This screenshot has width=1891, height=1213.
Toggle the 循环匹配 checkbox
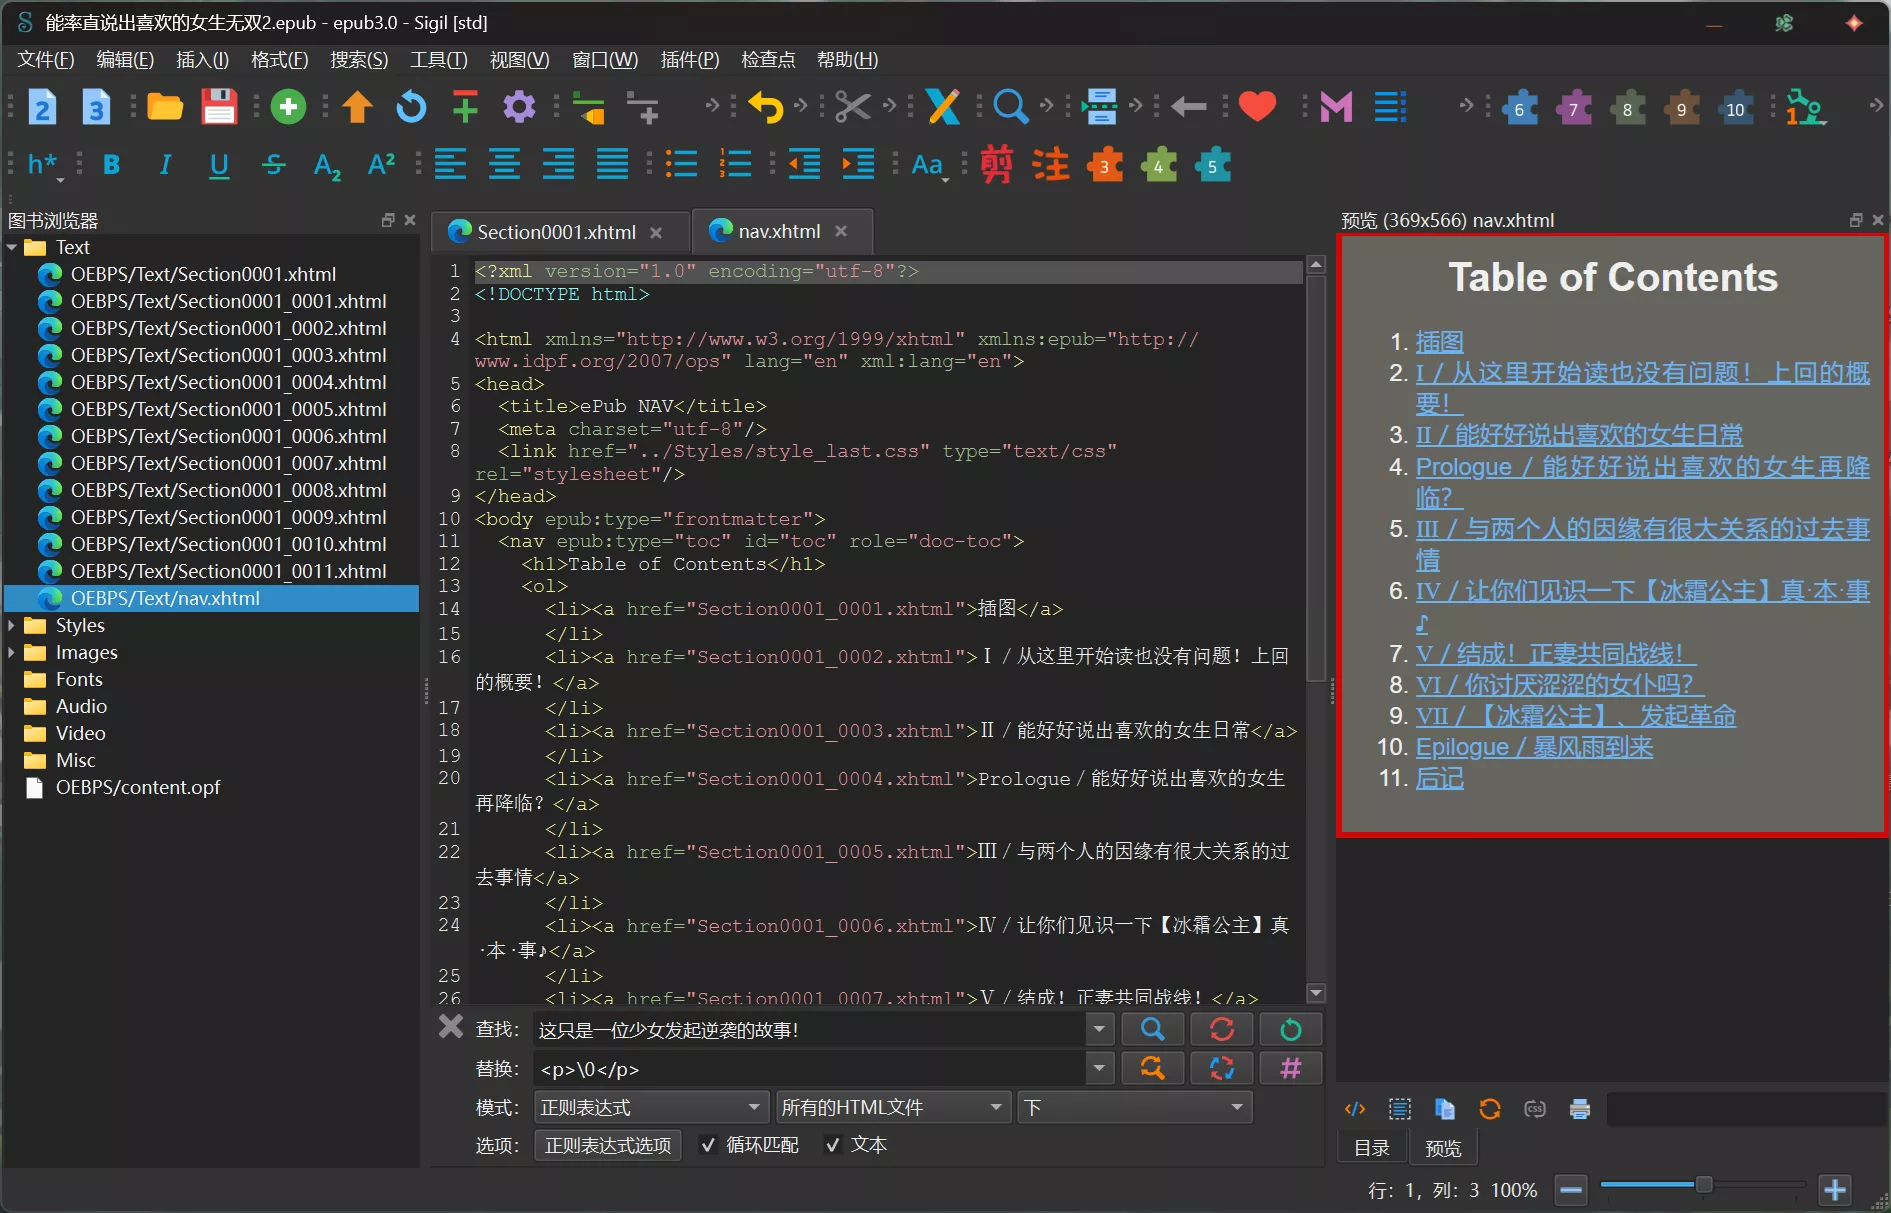tap(709, 1146)
